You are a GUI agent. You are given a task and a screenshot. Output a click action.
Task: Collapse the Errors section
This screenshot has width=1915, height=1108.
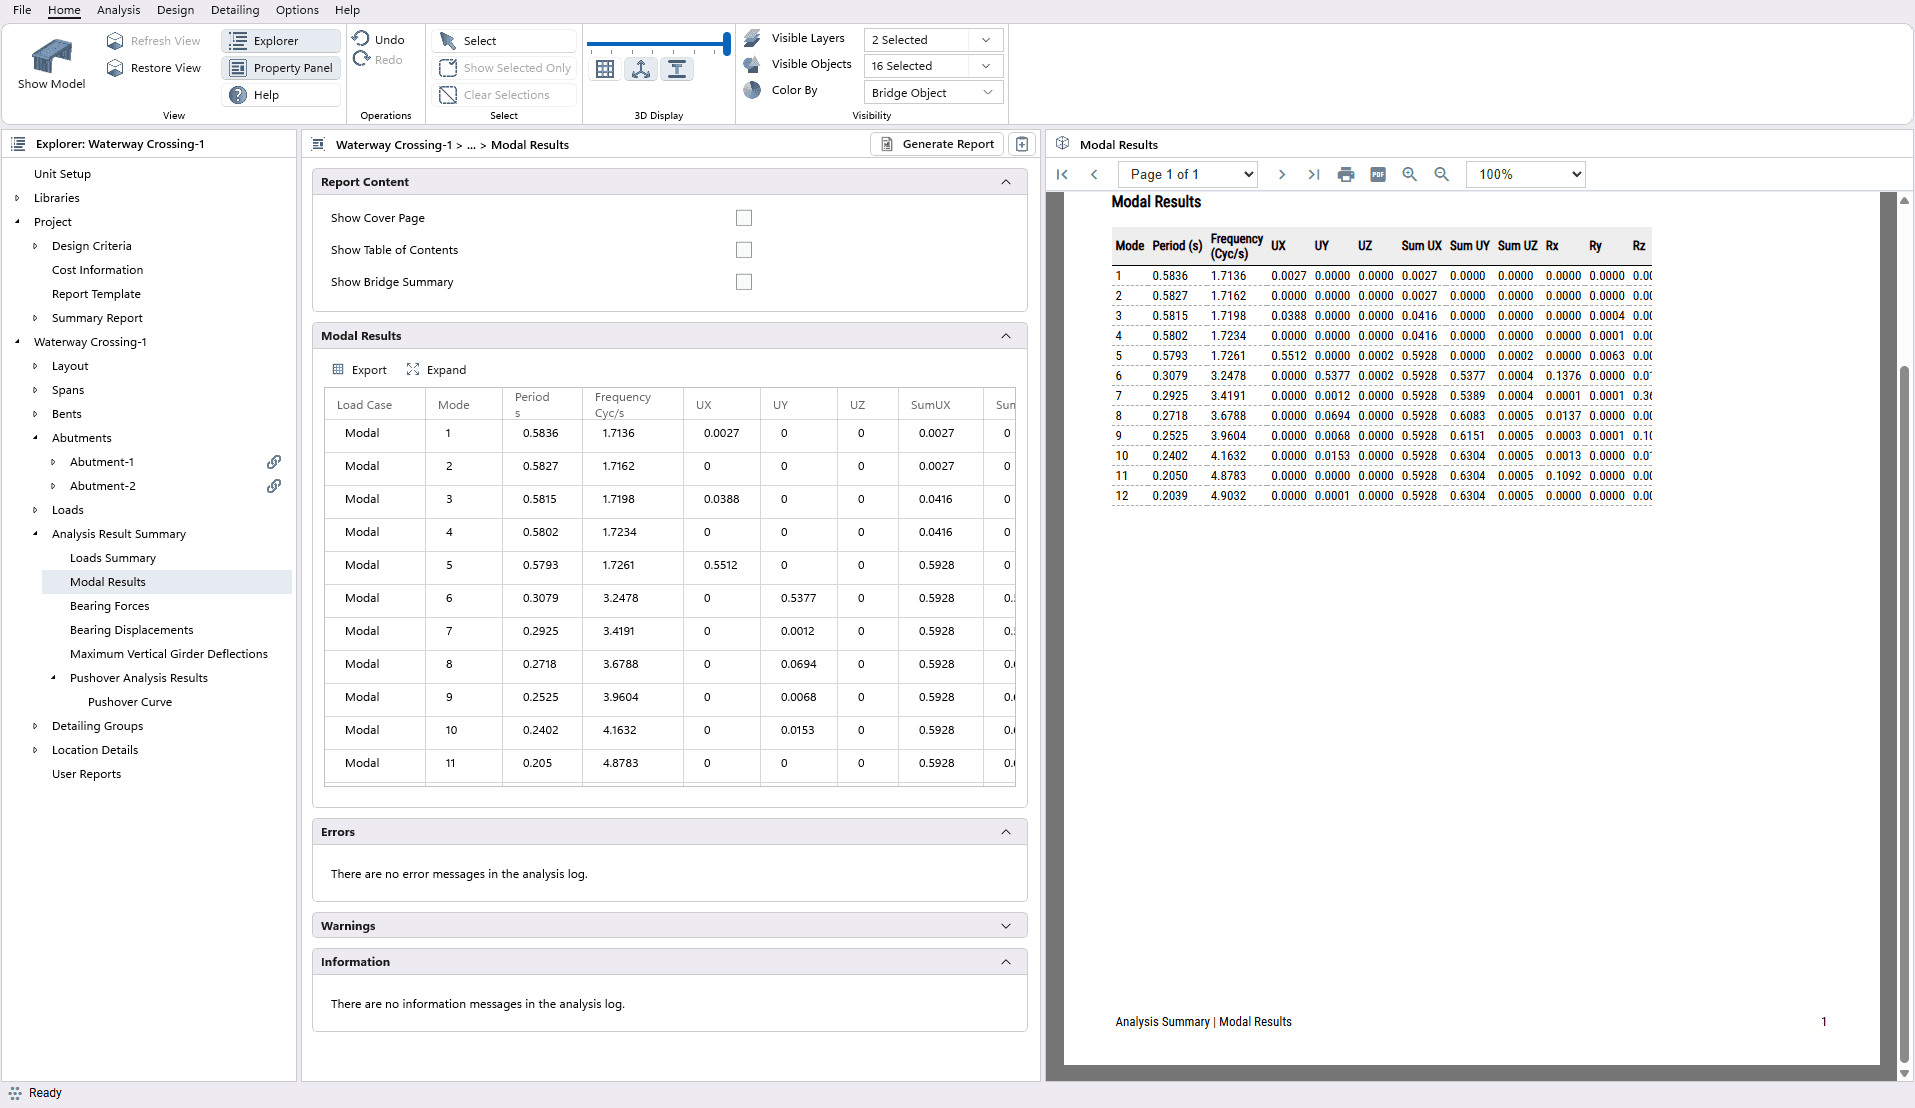(1005, 831)
